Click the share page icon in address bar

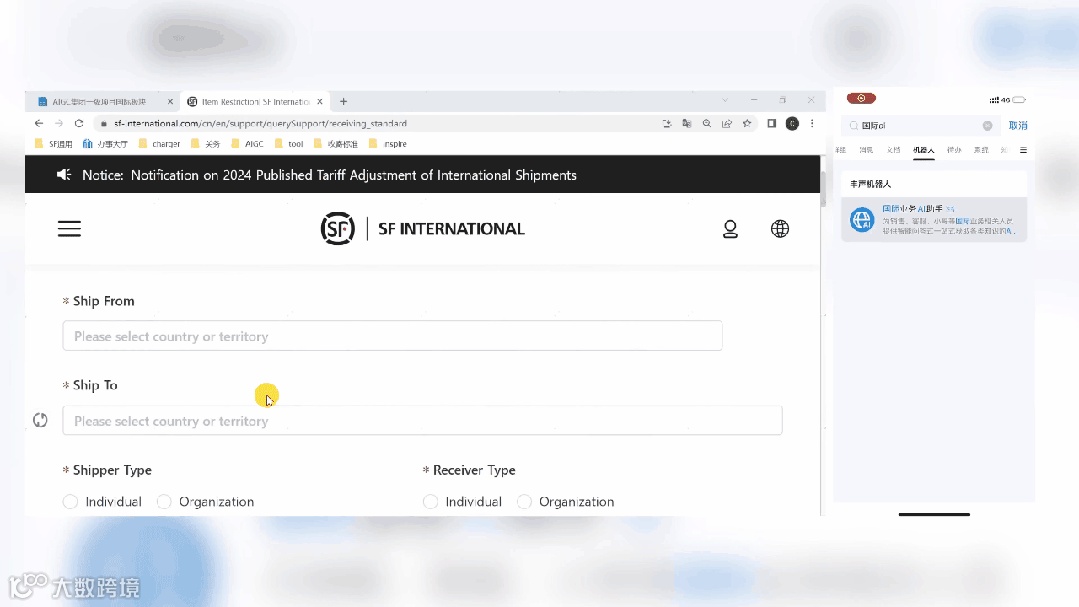coord(727,123)
